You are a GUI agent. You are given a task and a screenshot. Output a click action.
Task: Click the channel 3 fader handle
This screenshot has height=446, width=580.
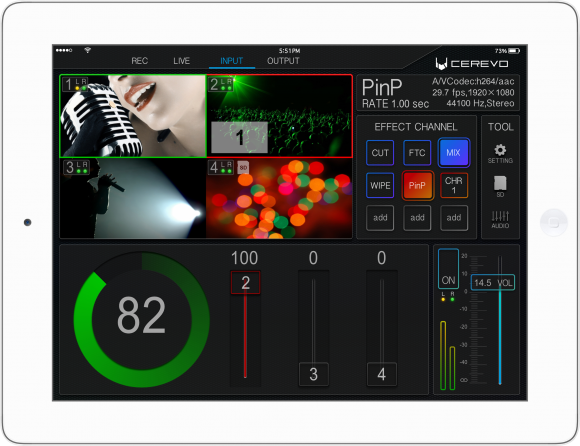313,374
